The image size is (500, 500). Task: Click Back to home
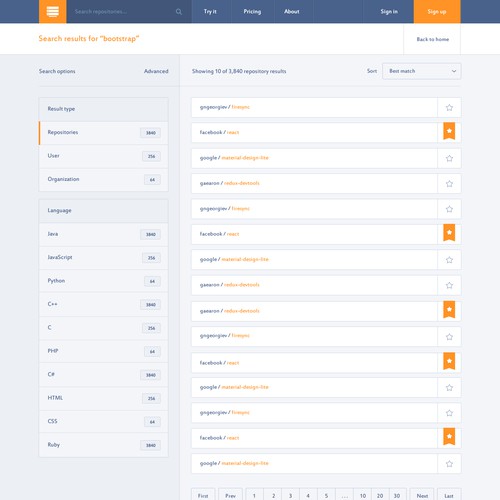tap(433, 39)
